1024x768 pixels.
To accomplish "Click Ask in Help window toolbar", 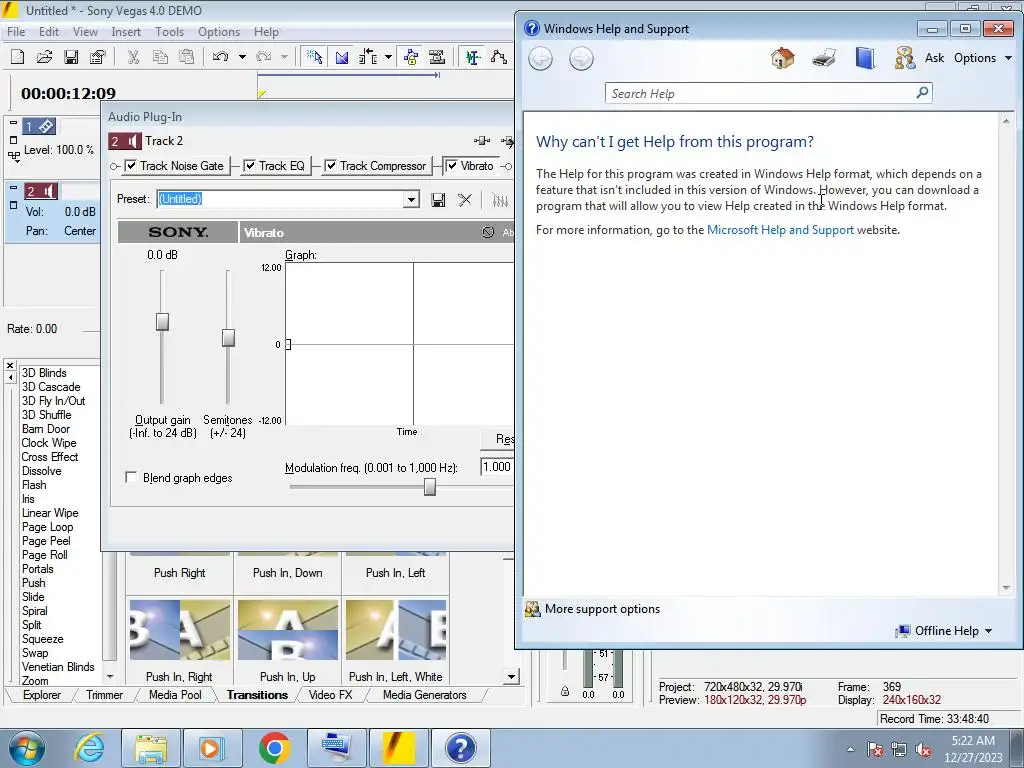I will click(935, 57).
